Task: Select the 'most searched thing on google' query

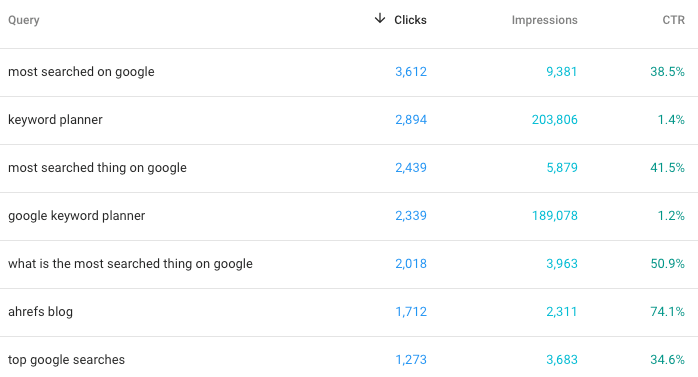Action: point(97,168)
